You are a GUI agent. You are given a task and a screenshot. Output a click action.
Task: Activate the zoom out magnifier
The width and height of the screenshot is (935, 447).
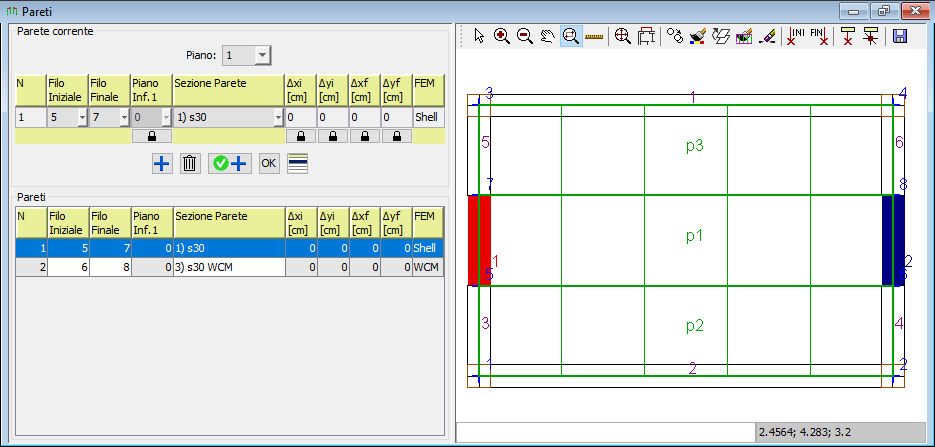tap(525, 36)
